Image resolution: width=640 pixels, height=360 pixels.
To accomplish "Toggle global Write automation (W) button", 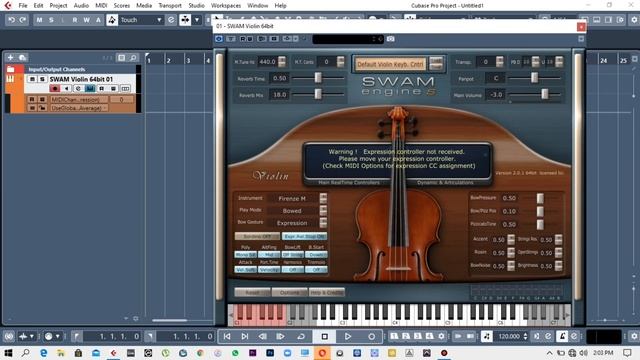I will 87,20.
